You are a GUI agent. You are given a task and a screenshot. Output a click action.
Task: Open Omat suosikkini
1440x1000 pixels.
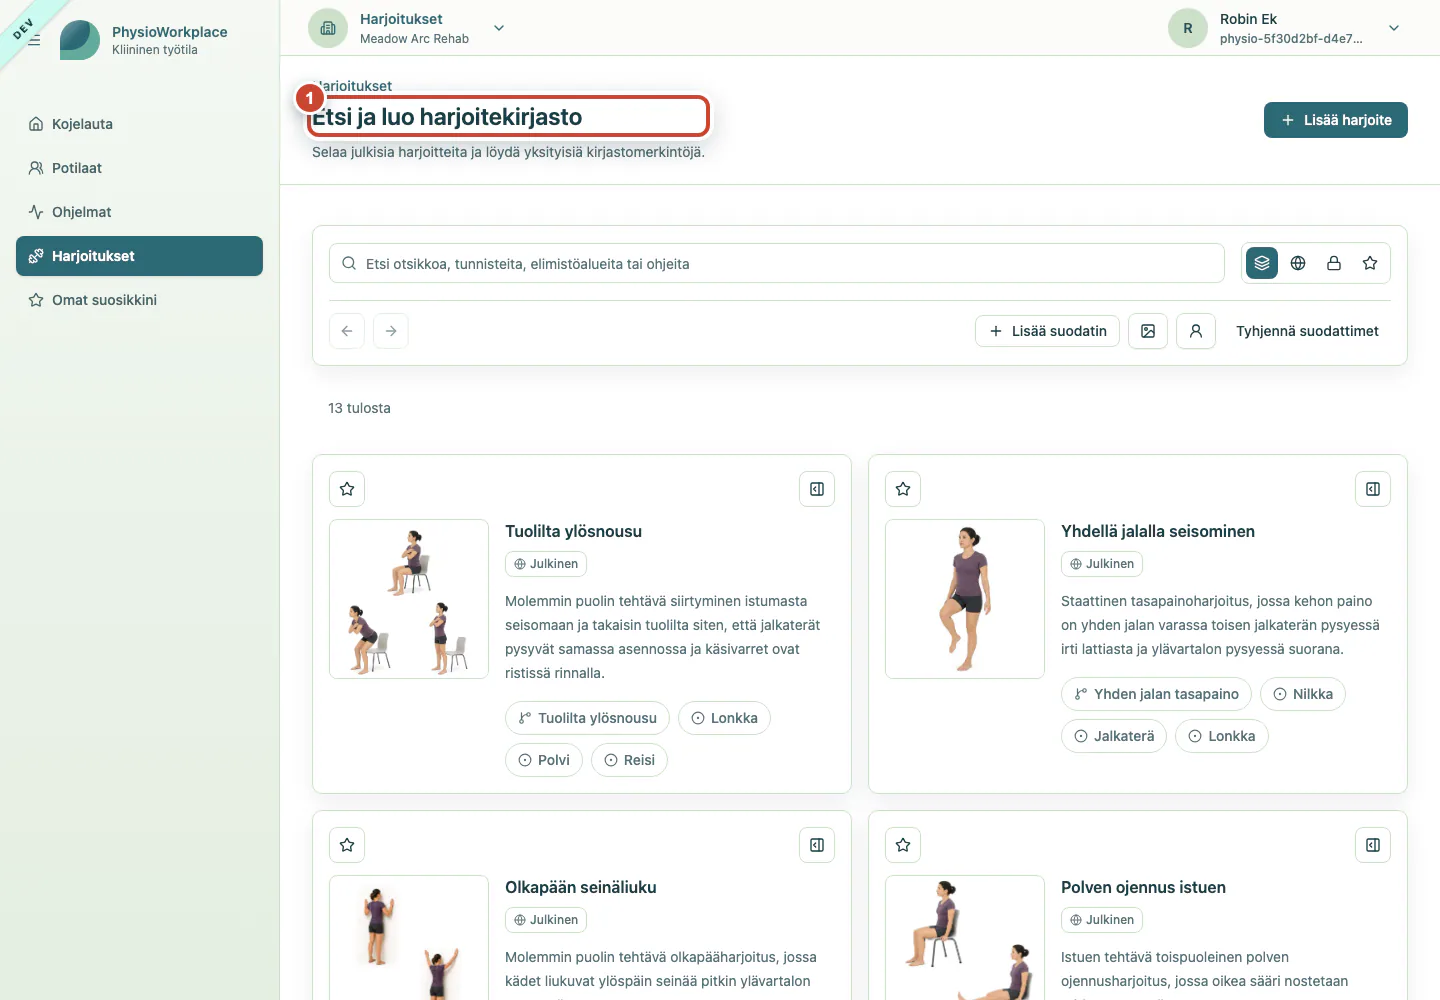(x=139, y=300)
